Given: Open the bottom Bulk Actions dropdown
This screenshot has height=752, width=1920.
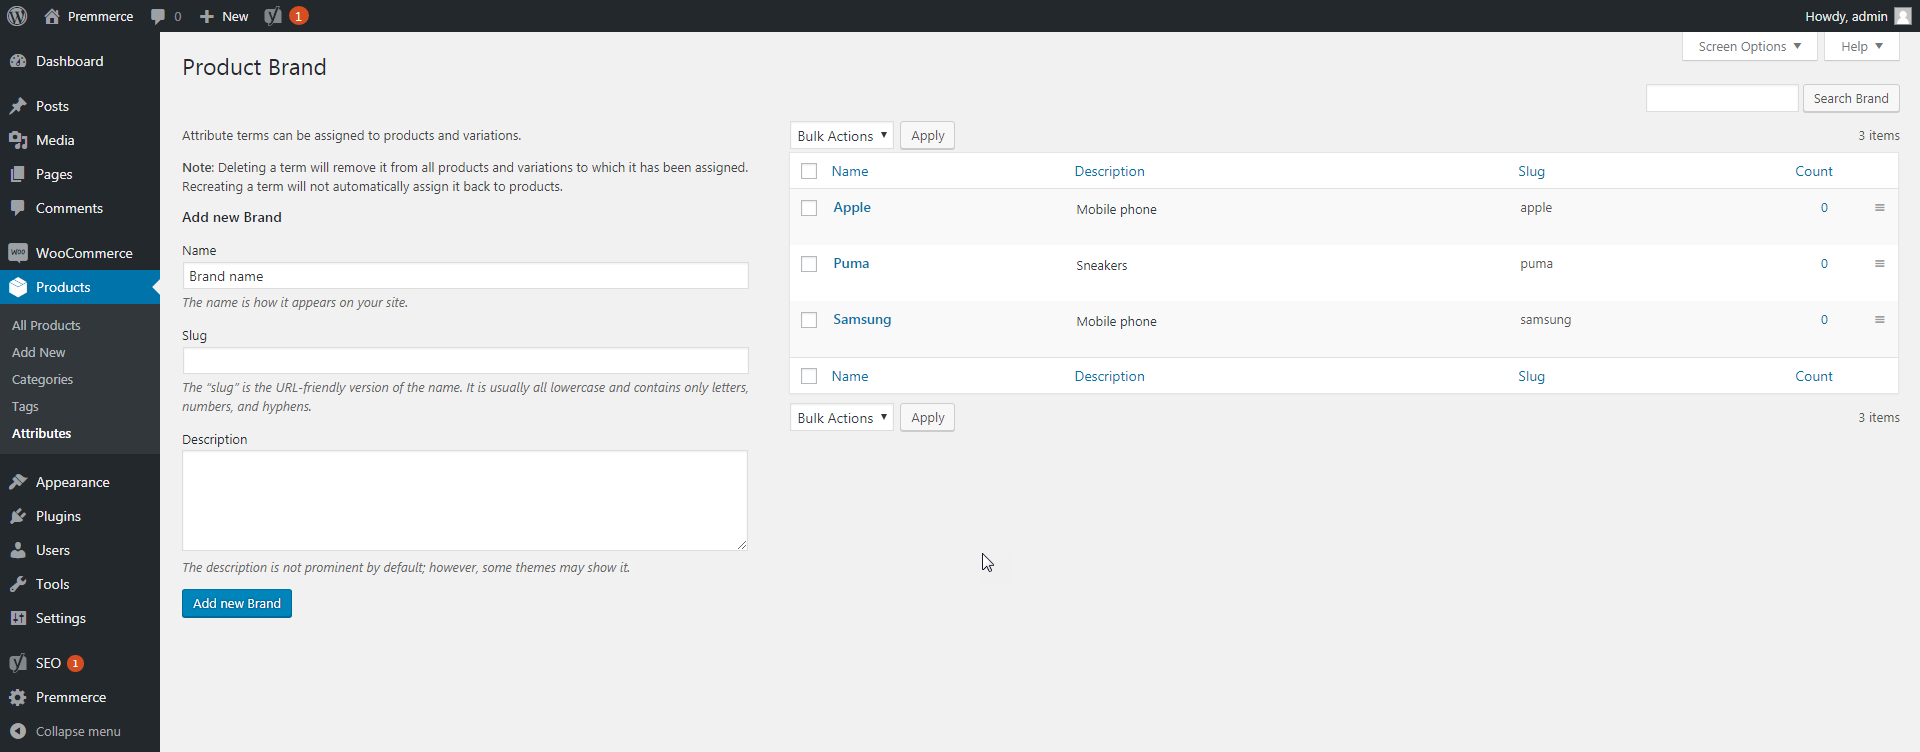Looking at the screenshot, I should coord(842,418).
